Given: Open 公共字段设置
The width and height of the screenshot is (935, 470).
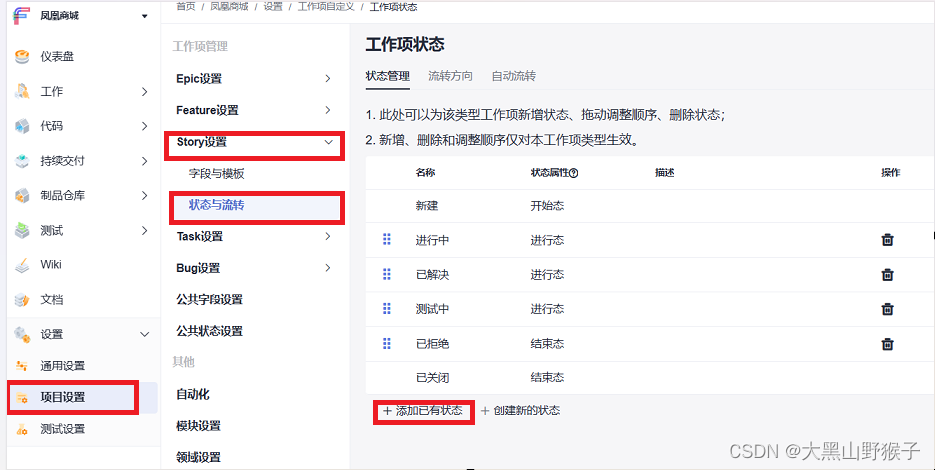Looking at the screenshot, I should 209,299.
